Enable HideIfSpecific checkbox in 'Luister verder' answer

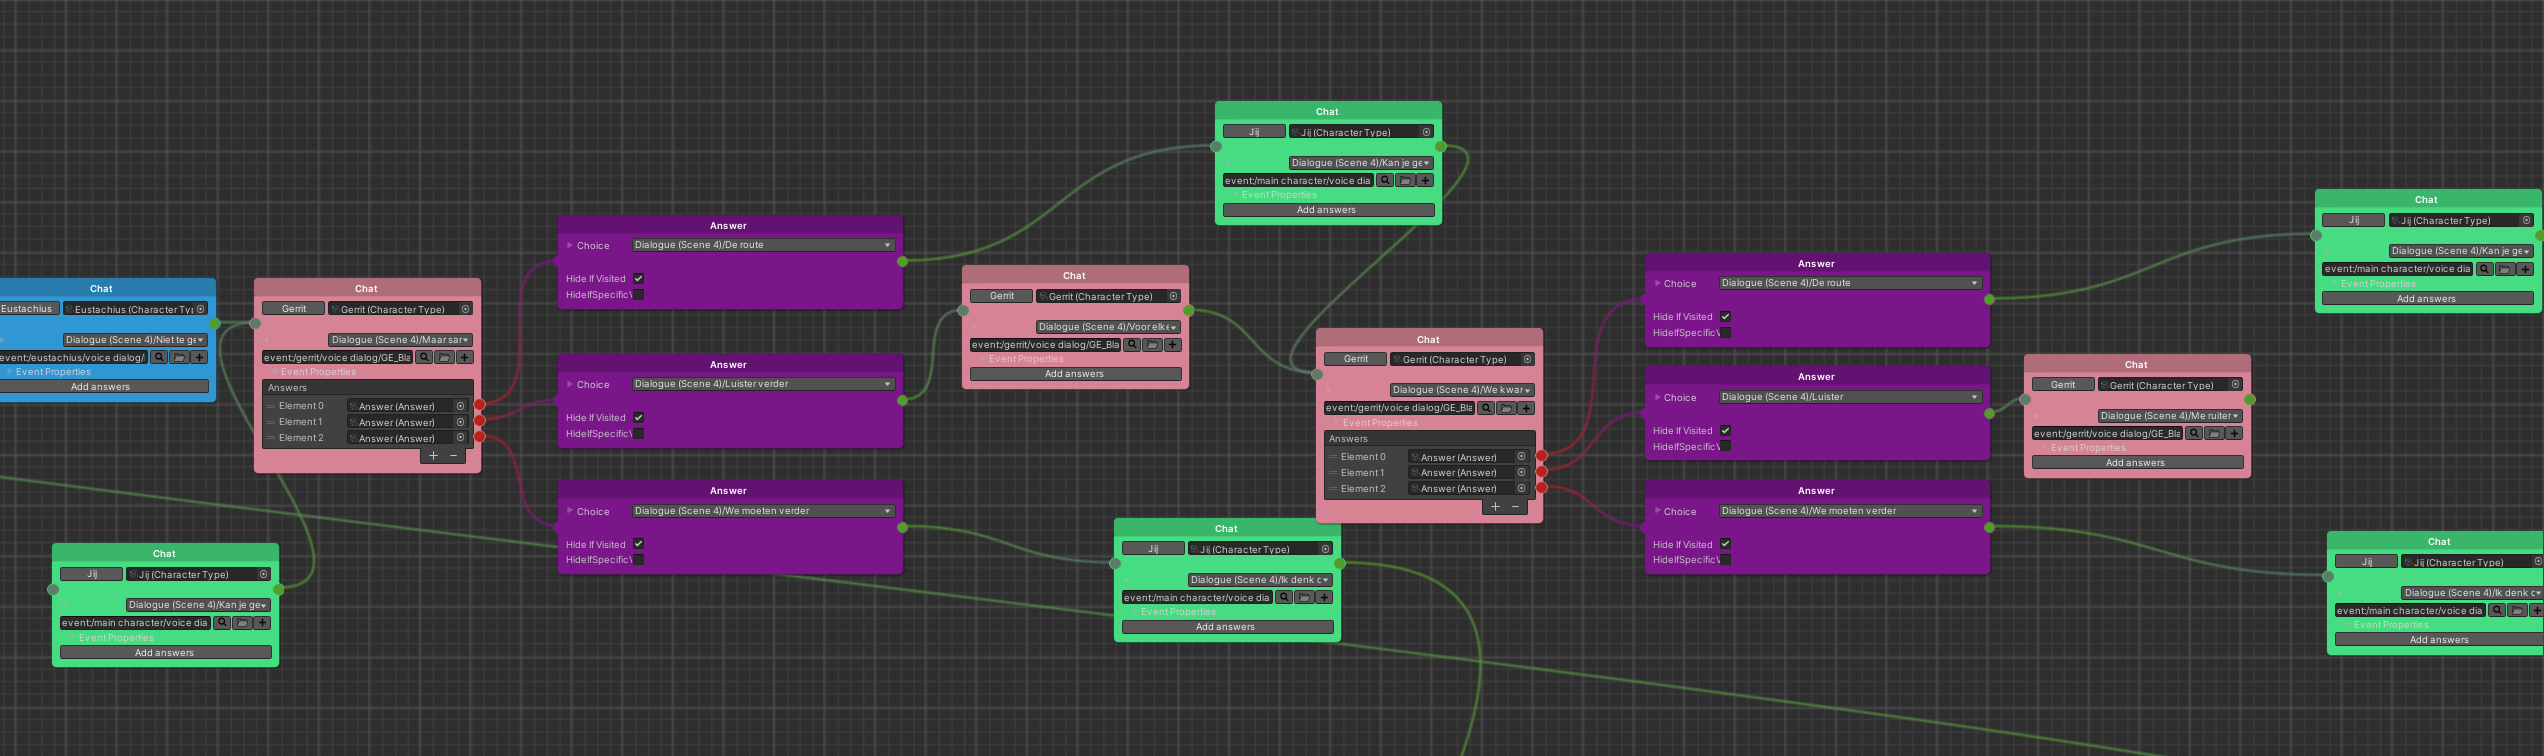click(638, 434)
